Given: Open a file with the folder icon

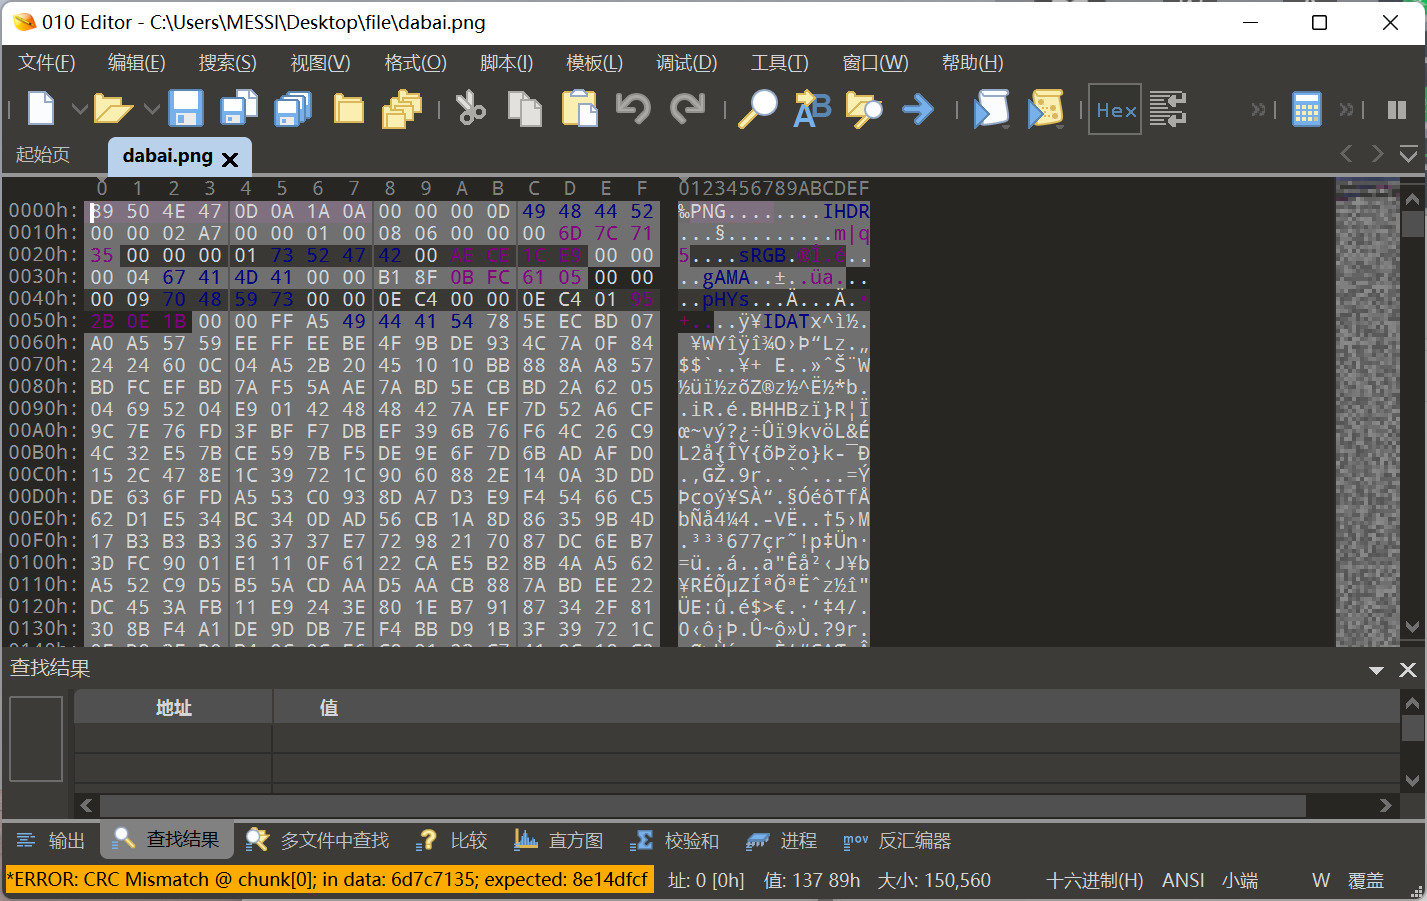Looking at the screenshot, I should pyautogui.click(x=113, y=108).
